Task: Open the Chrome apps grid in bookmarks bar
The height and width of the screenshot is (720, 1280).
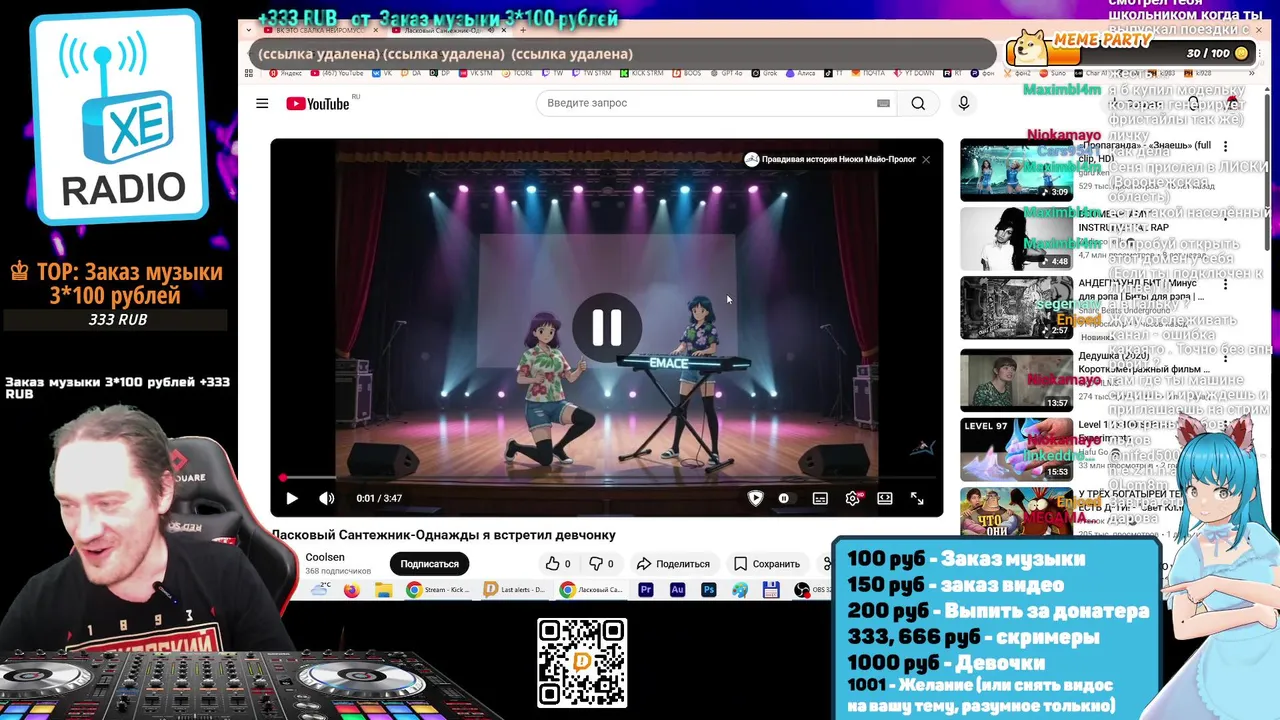Action: 249,73
